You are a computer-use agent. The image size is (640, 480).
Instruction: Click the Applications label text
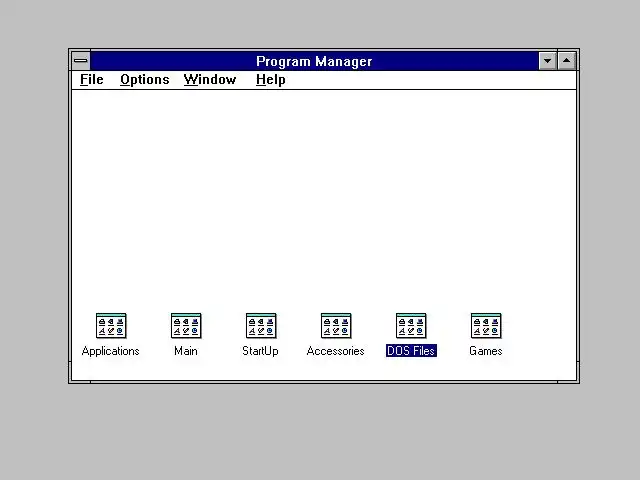(111, 351)
